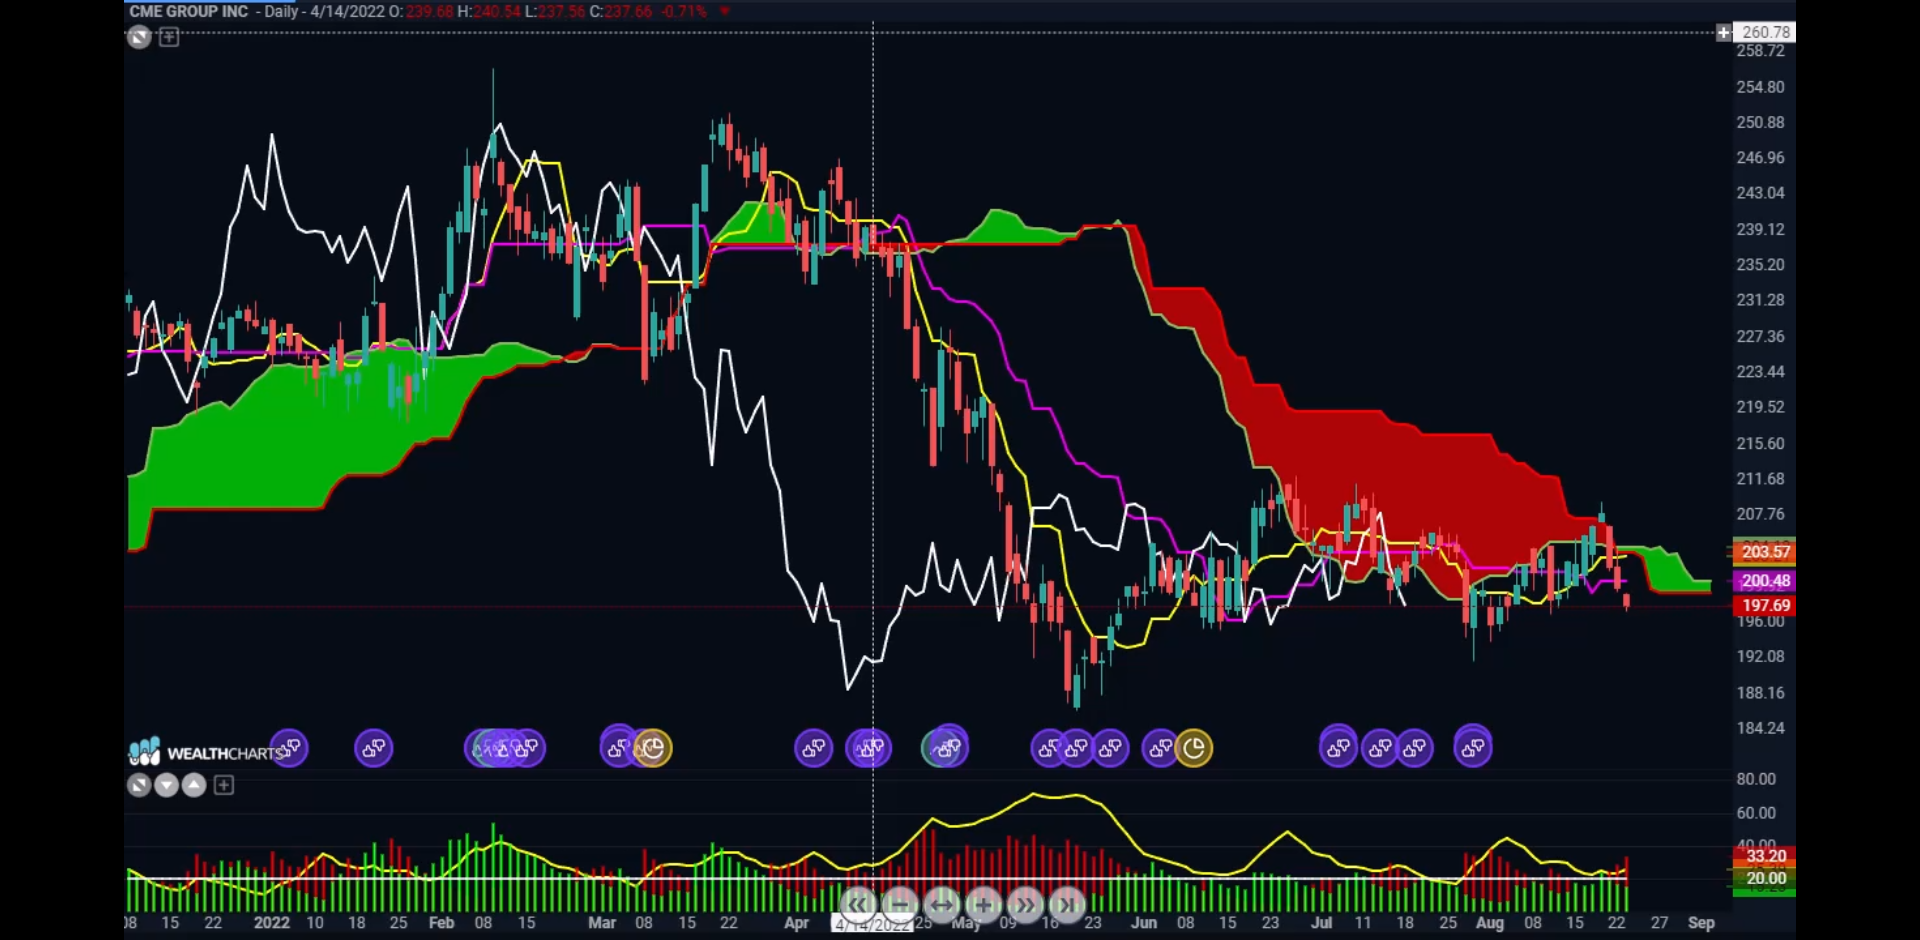Open last sentiment marker of the May trio
This screenshot has height=940, width=1920.
tap(1110, 748)
